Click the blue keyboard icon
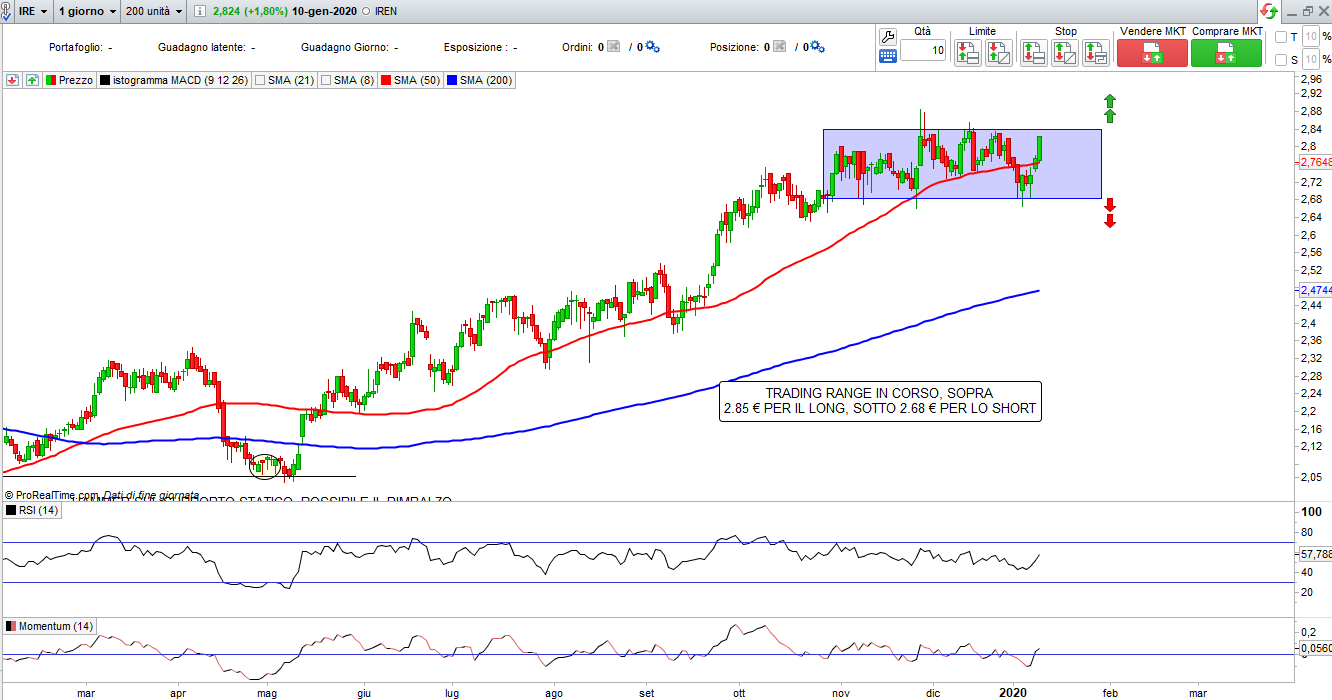This screenshot has width=1332, height=700. (x=887, y=56)
